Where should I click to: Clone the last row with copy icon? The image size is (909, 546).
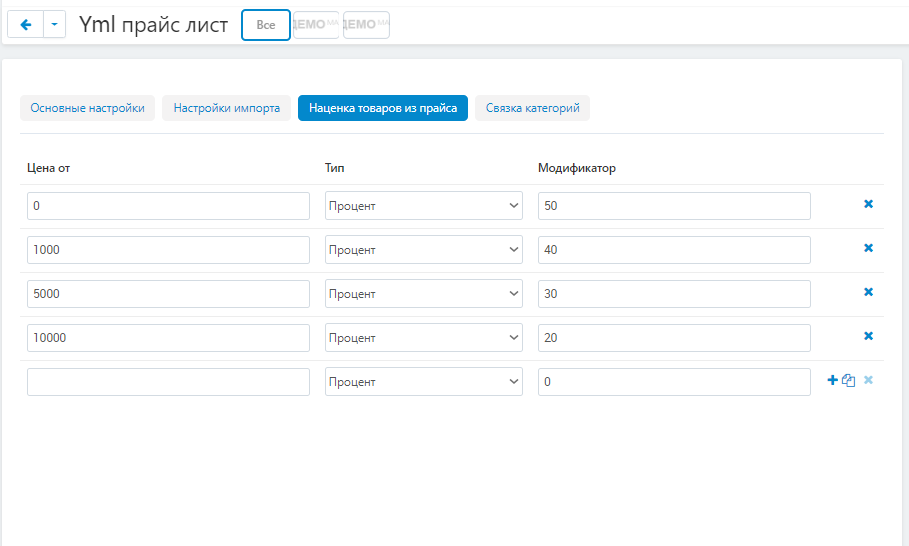tap(849, 380)
